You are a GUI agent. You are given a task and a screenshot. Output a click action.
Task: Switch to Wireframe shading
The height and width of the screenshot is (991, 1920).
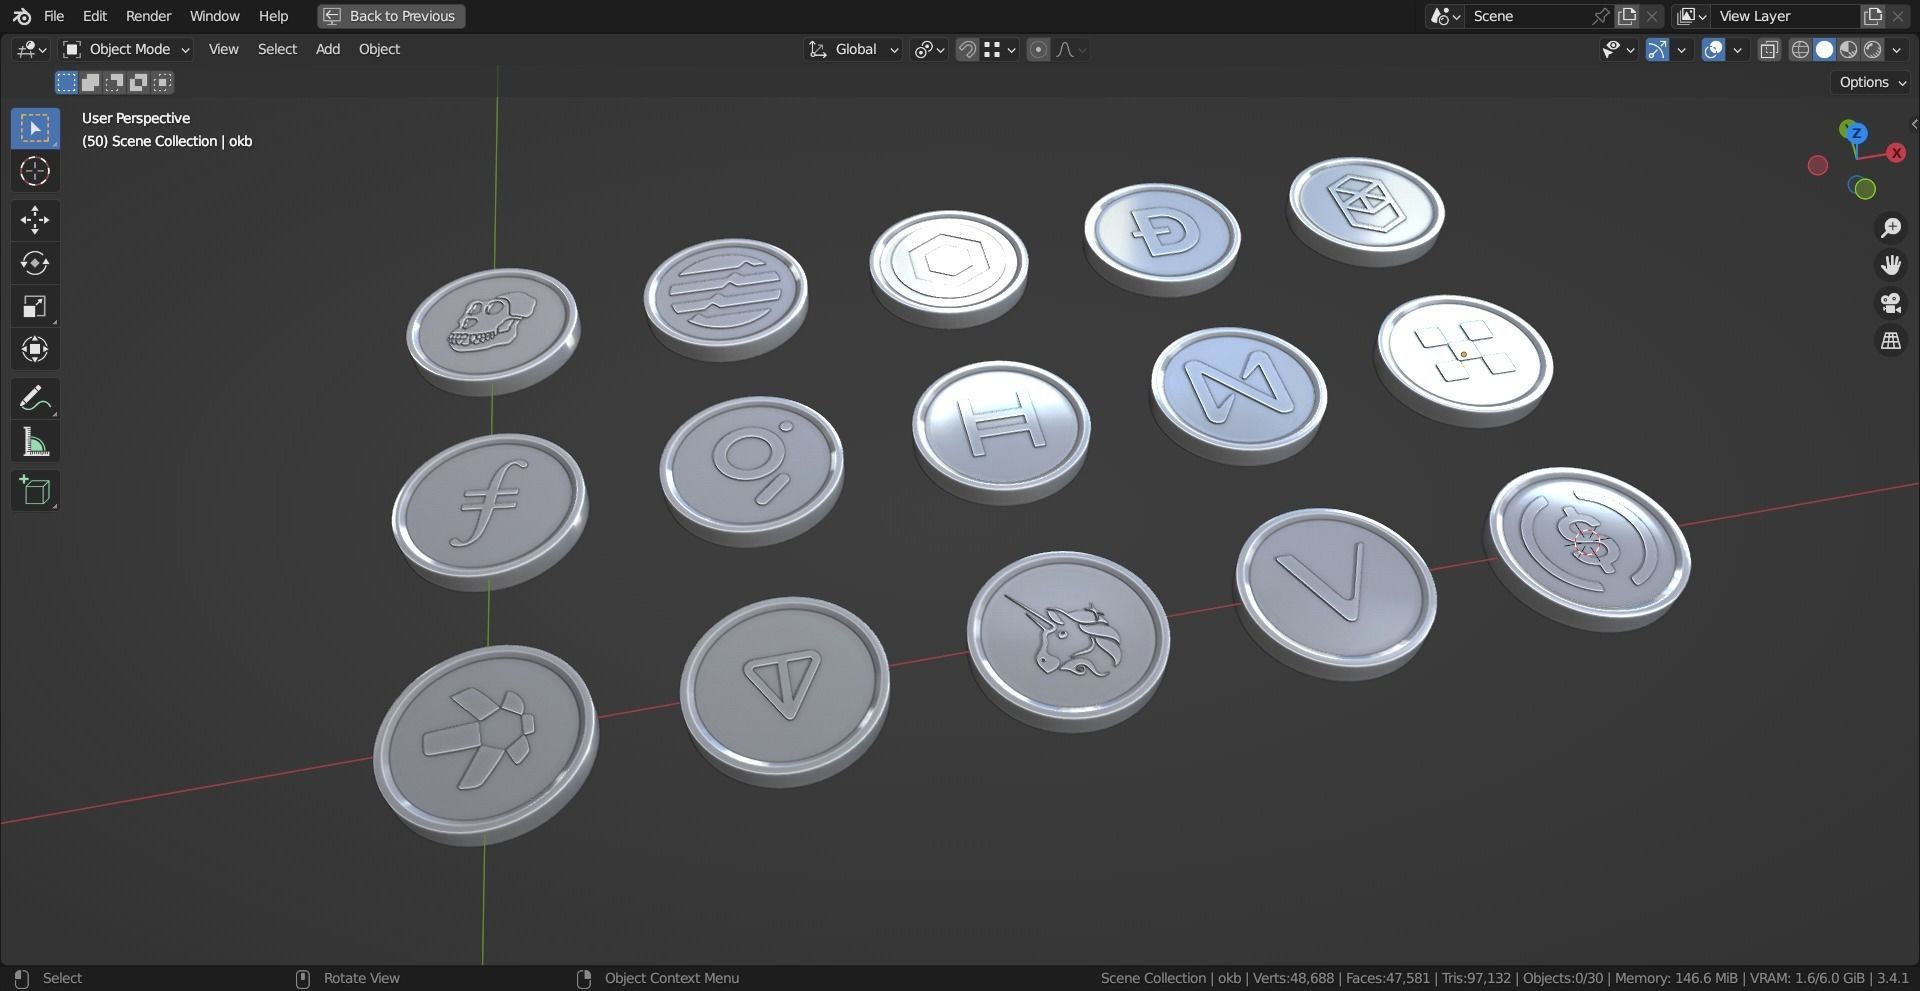coord(1800,49)
